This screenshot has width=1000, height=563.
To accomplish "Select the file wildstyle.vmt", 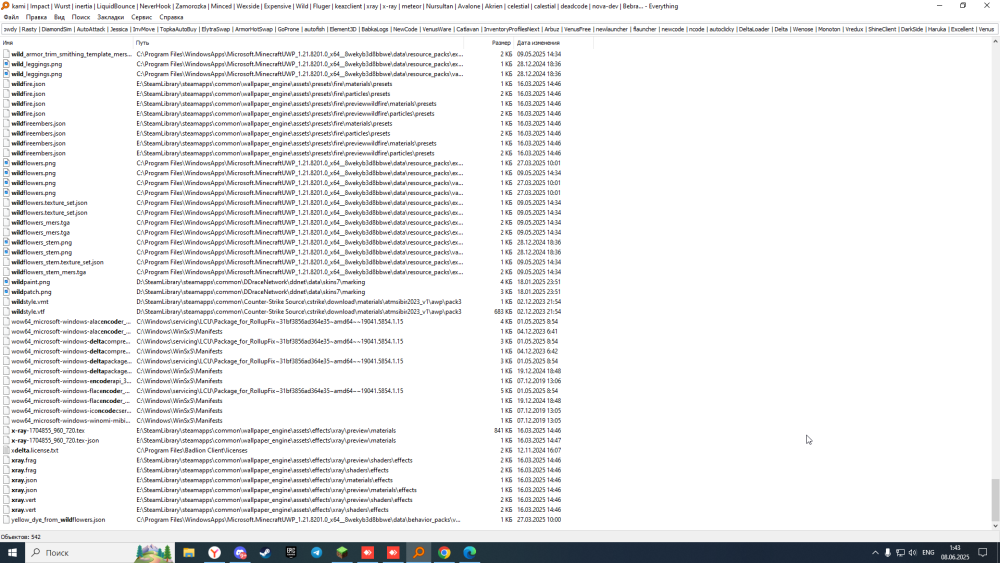I will click(29, 302).
